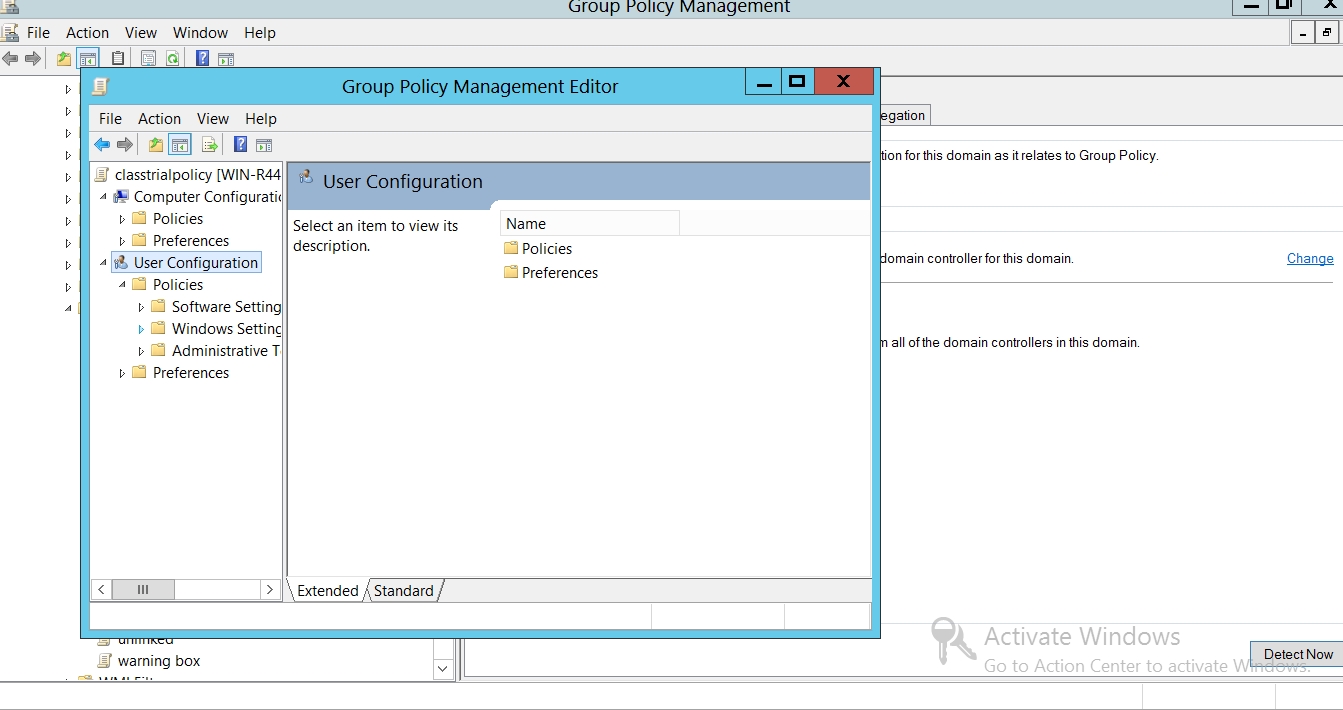Viewport: 1343px width, 710px height.
Task: Click scroll-down arrow in the Group Policy Management tree
Action: [443, 667]
